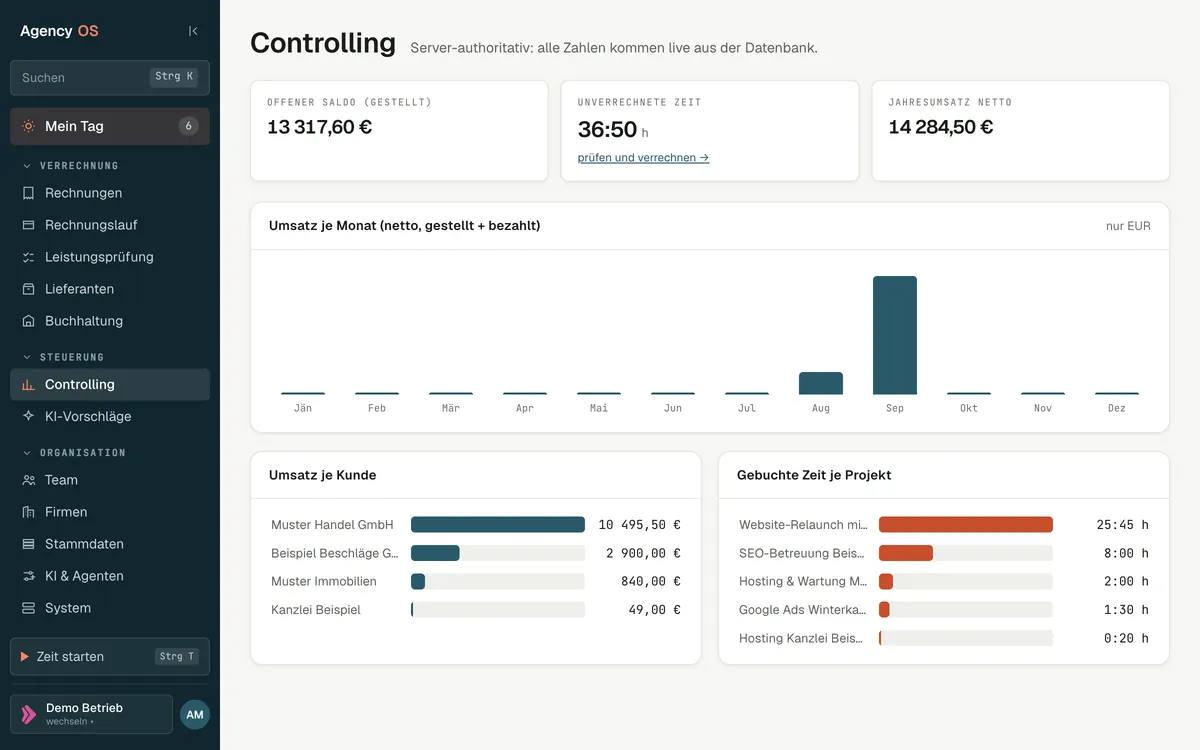Navigate to Leistungsprüfung
1200x750 pixels.
110,257
